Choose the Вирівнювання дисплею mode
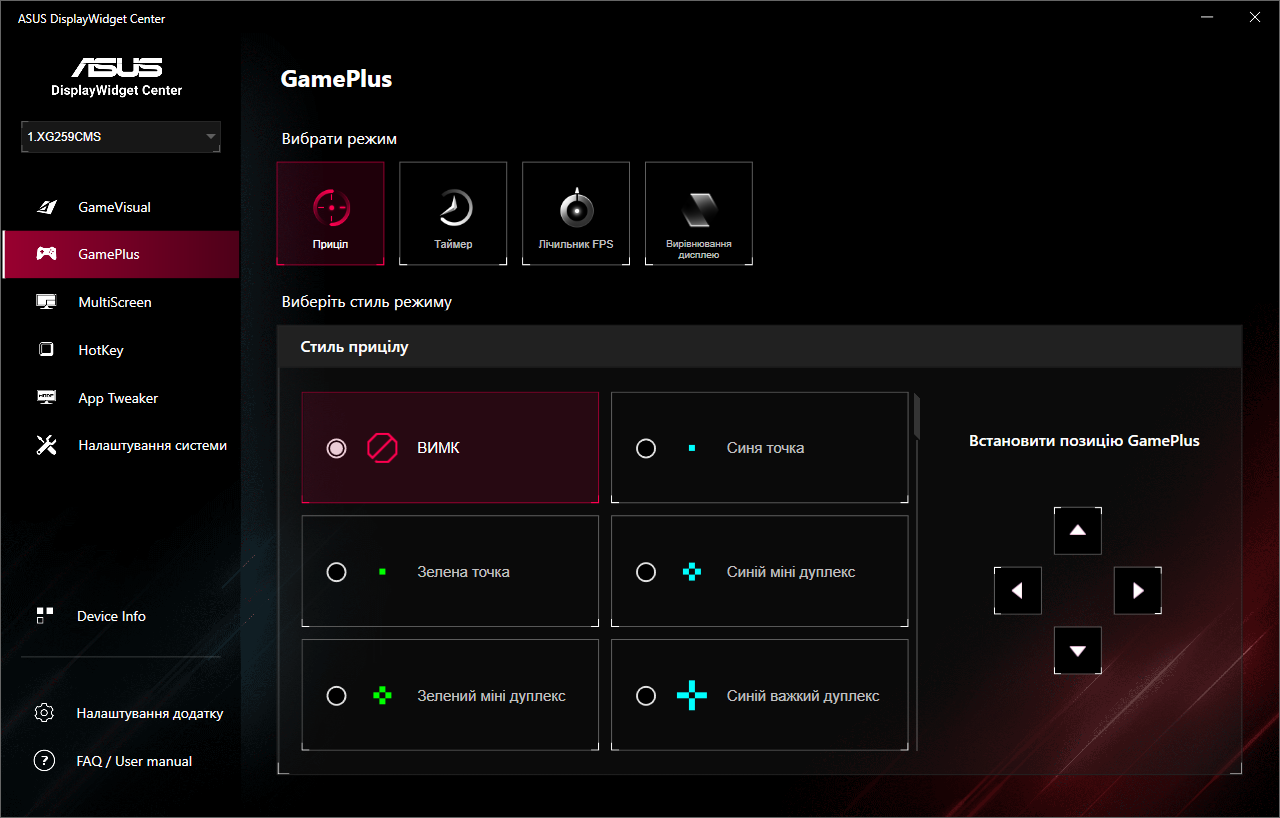This screenshot has width=1280, height=818. click(x=698, y=213)
